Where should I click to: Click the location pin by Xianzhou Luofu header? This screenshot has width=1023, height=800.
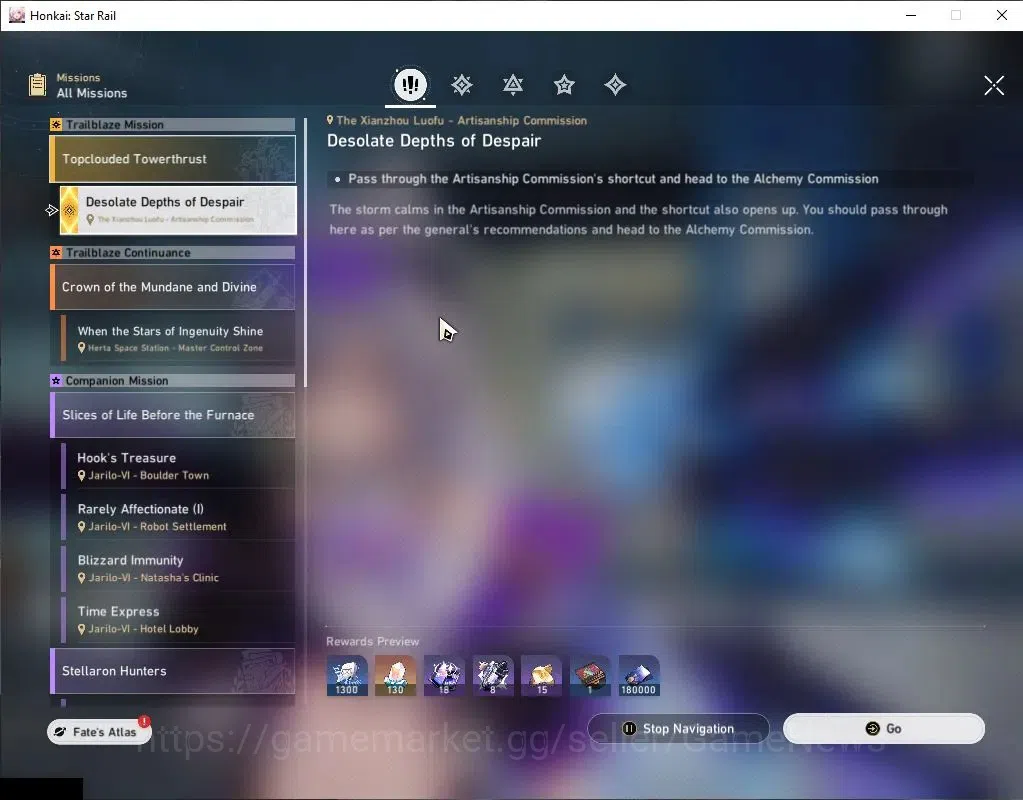(x=330, y=120)
